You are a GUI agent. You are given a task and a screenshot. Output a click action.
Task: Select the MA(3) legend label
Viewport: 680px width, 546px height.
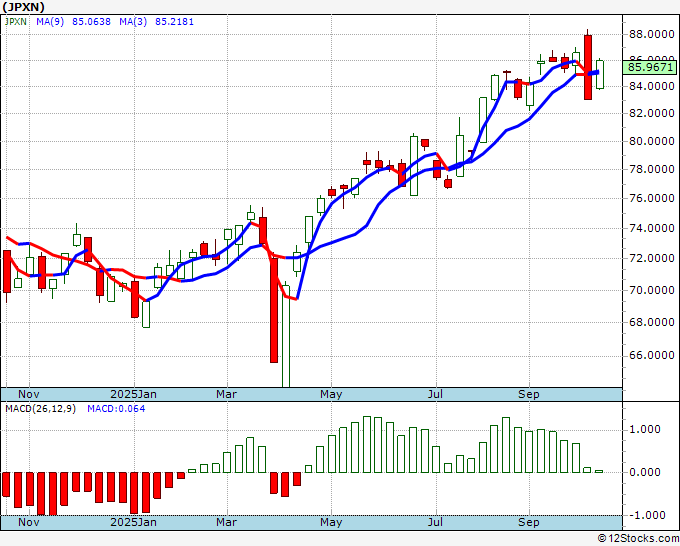pyautogui.click(x=133, y=21)
